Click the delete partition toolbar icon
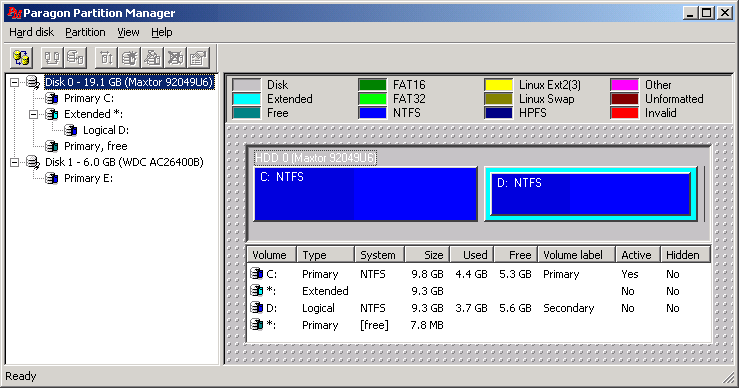This screenshot has width=739, height=388. pyautogui.click(x=175, y=58)
